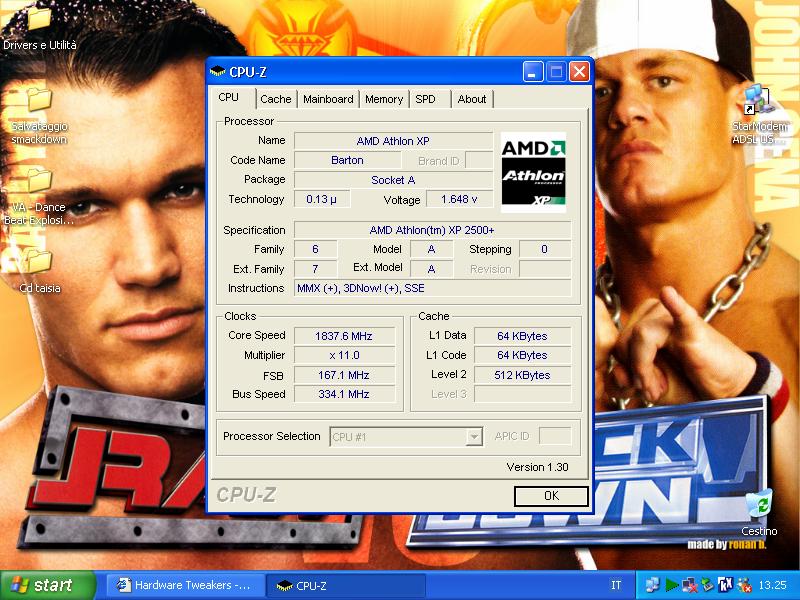Open the Drivers e Utilità folder
This screenshot has height=600, width=800.
click(x=39, y=28)
